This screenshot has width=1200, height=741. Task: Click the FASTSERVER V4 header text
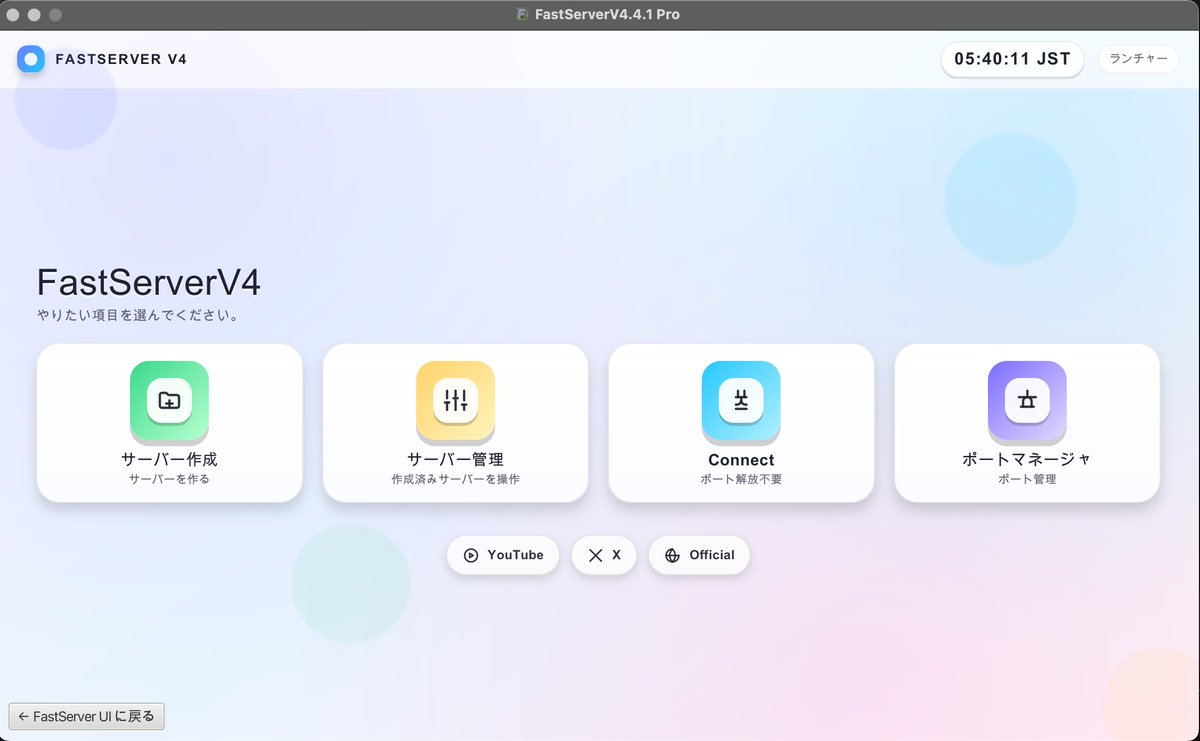point(121,59)
